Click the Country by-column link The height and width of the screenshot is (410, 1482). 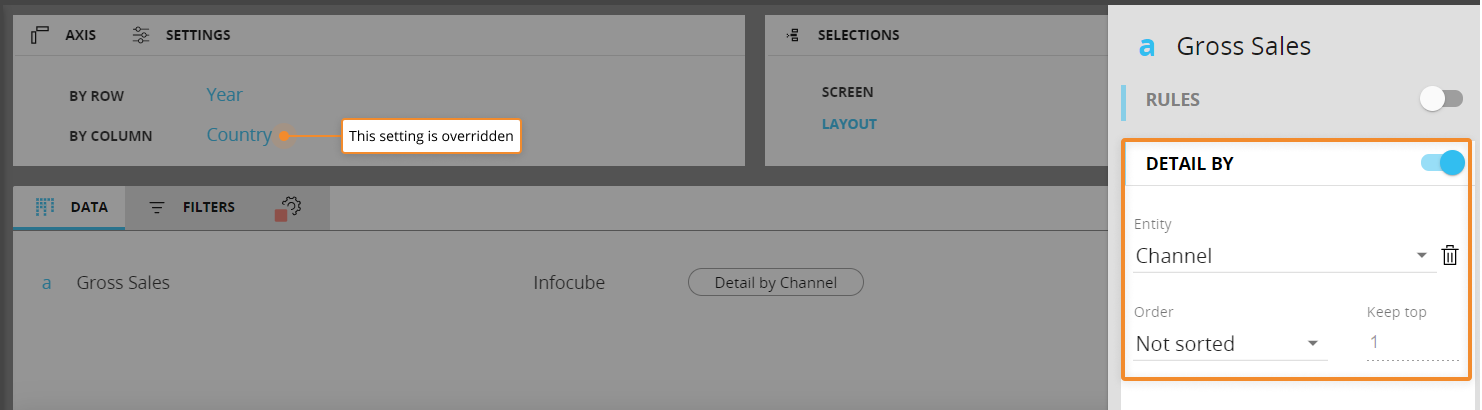[239, 135]
